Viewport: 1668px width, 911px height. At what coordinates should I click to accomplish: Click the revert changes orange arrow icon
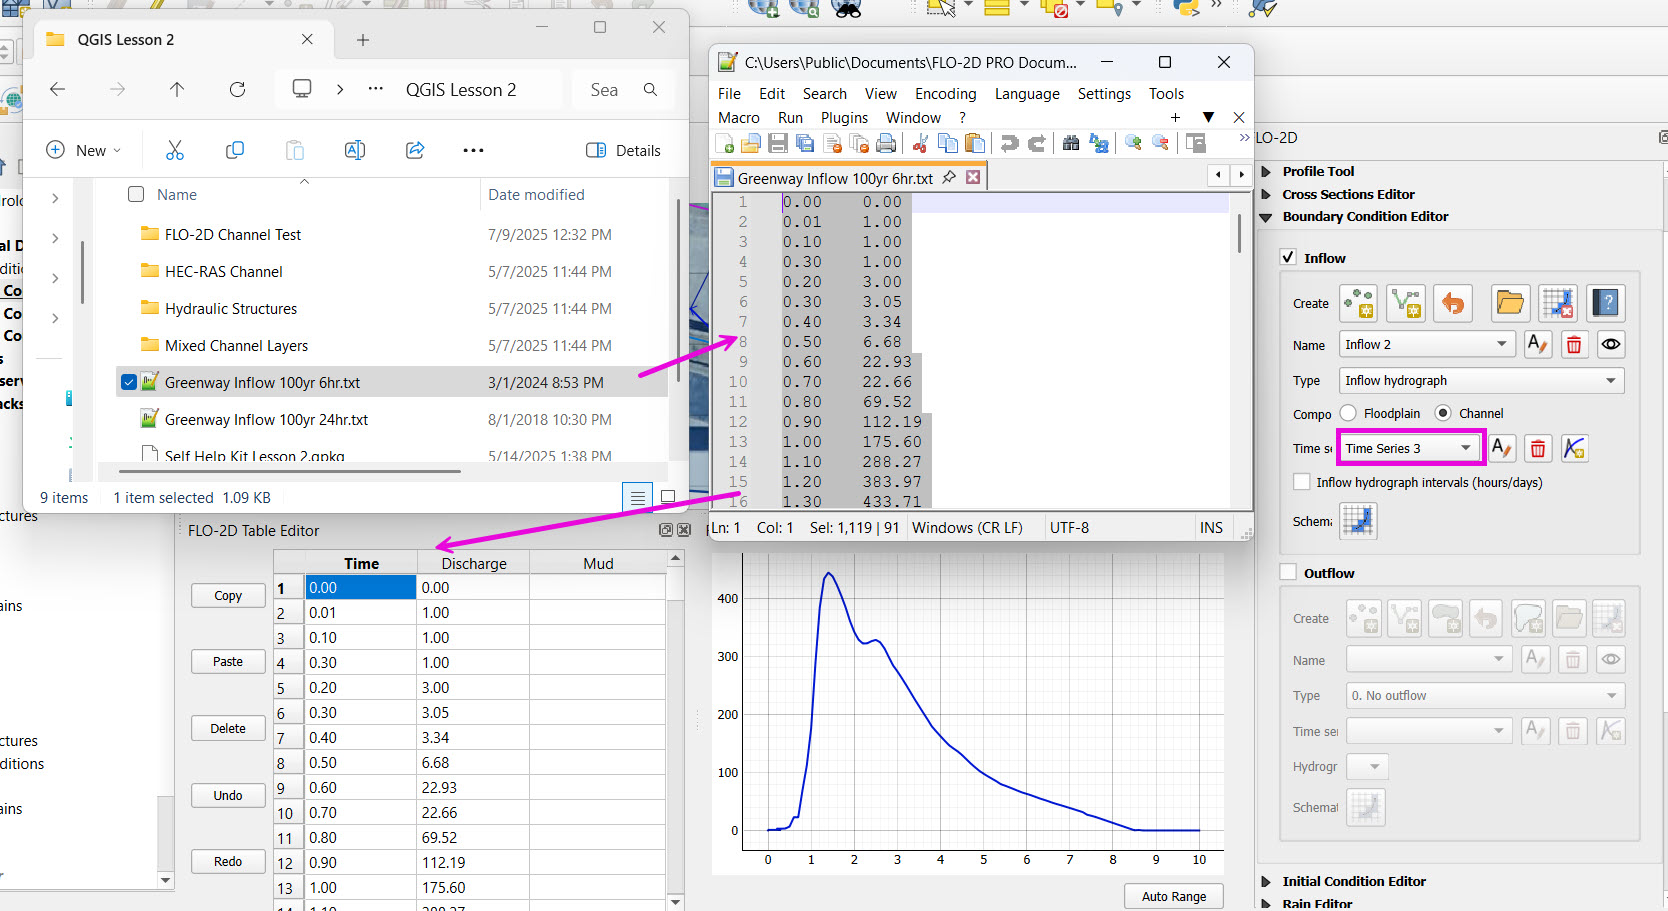coord(1453,303)
